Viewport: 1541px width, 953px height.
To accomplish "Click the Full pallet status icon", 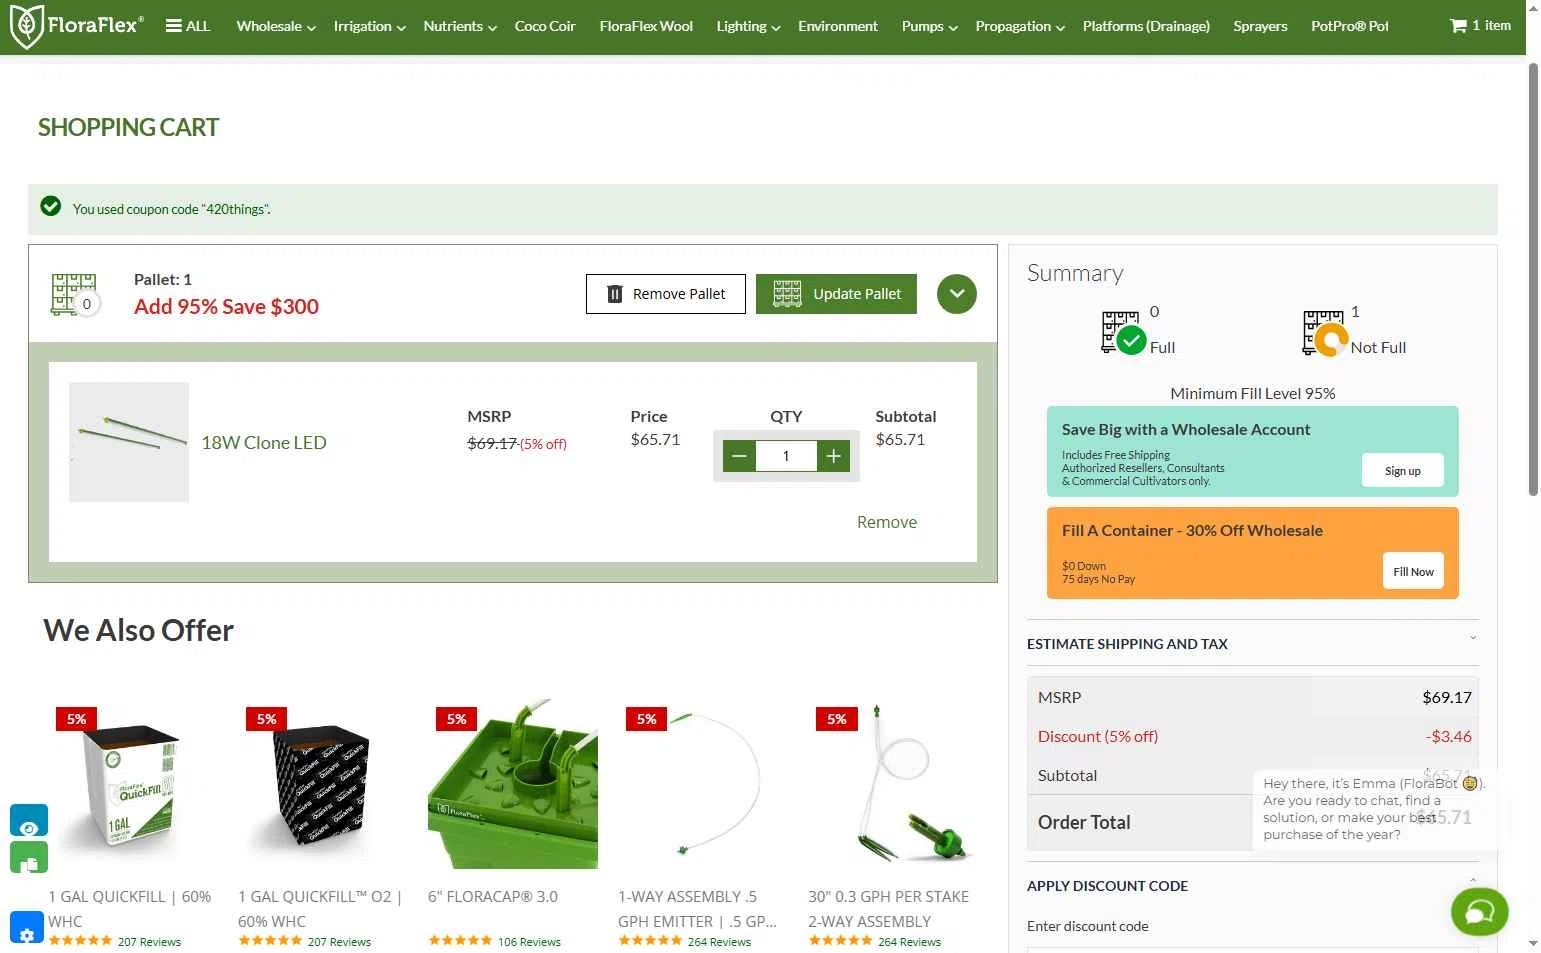I will (x=1124, y=333).
